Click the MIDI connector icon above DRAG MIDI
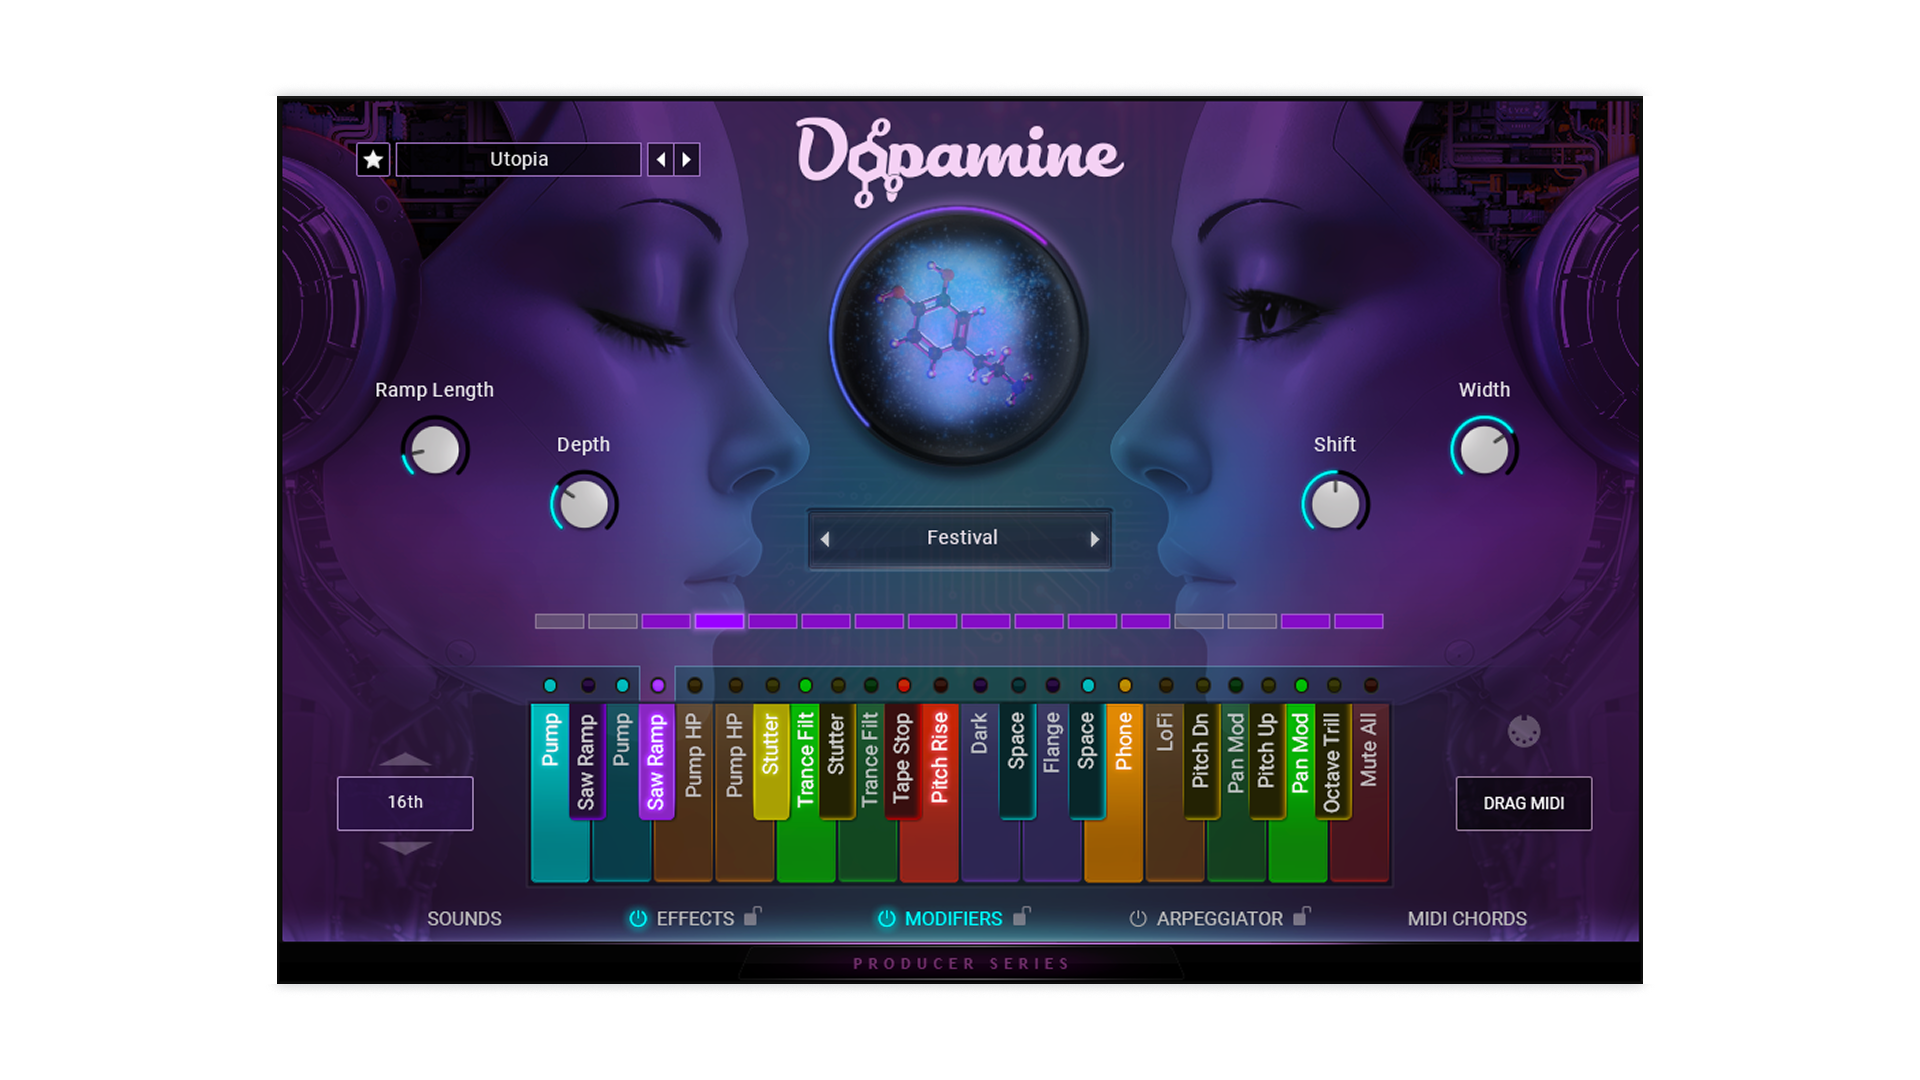 click(1523, 732)
